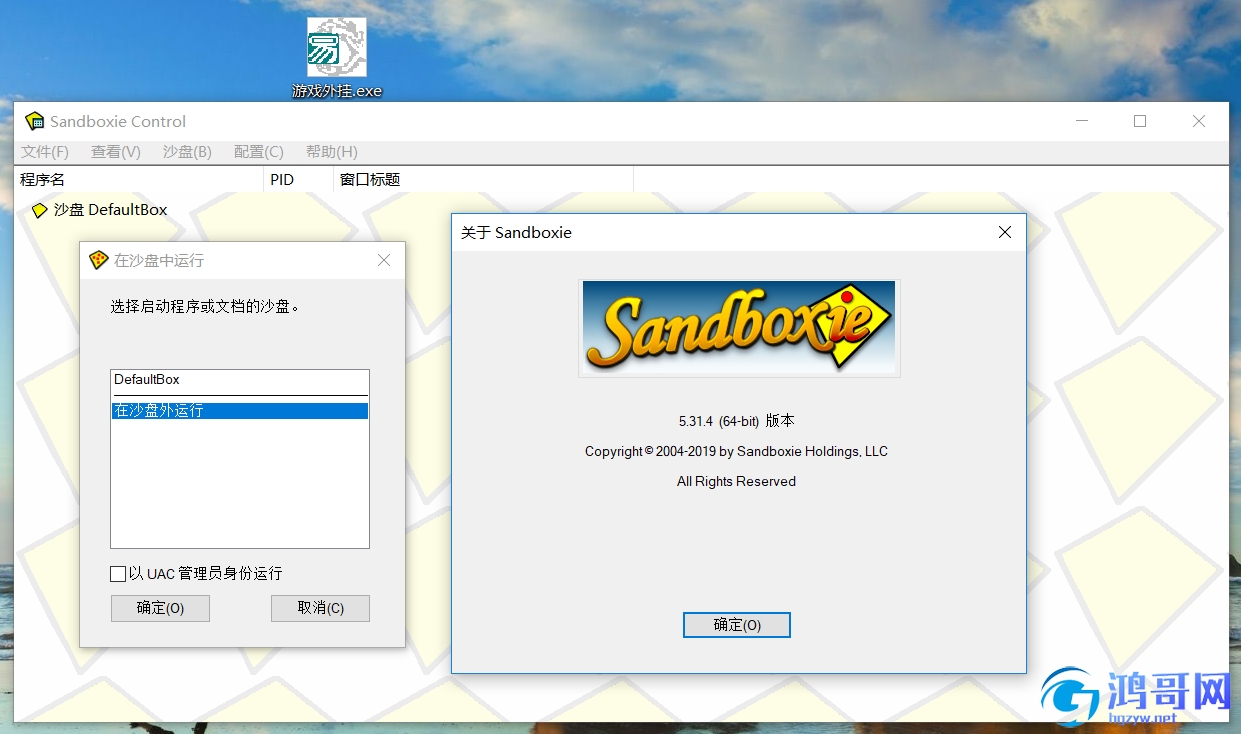Click the 选择启动程序或文档的沙盘 prompt text
Viewport: 1241px width, 734px height.
(x=205, y=306)
